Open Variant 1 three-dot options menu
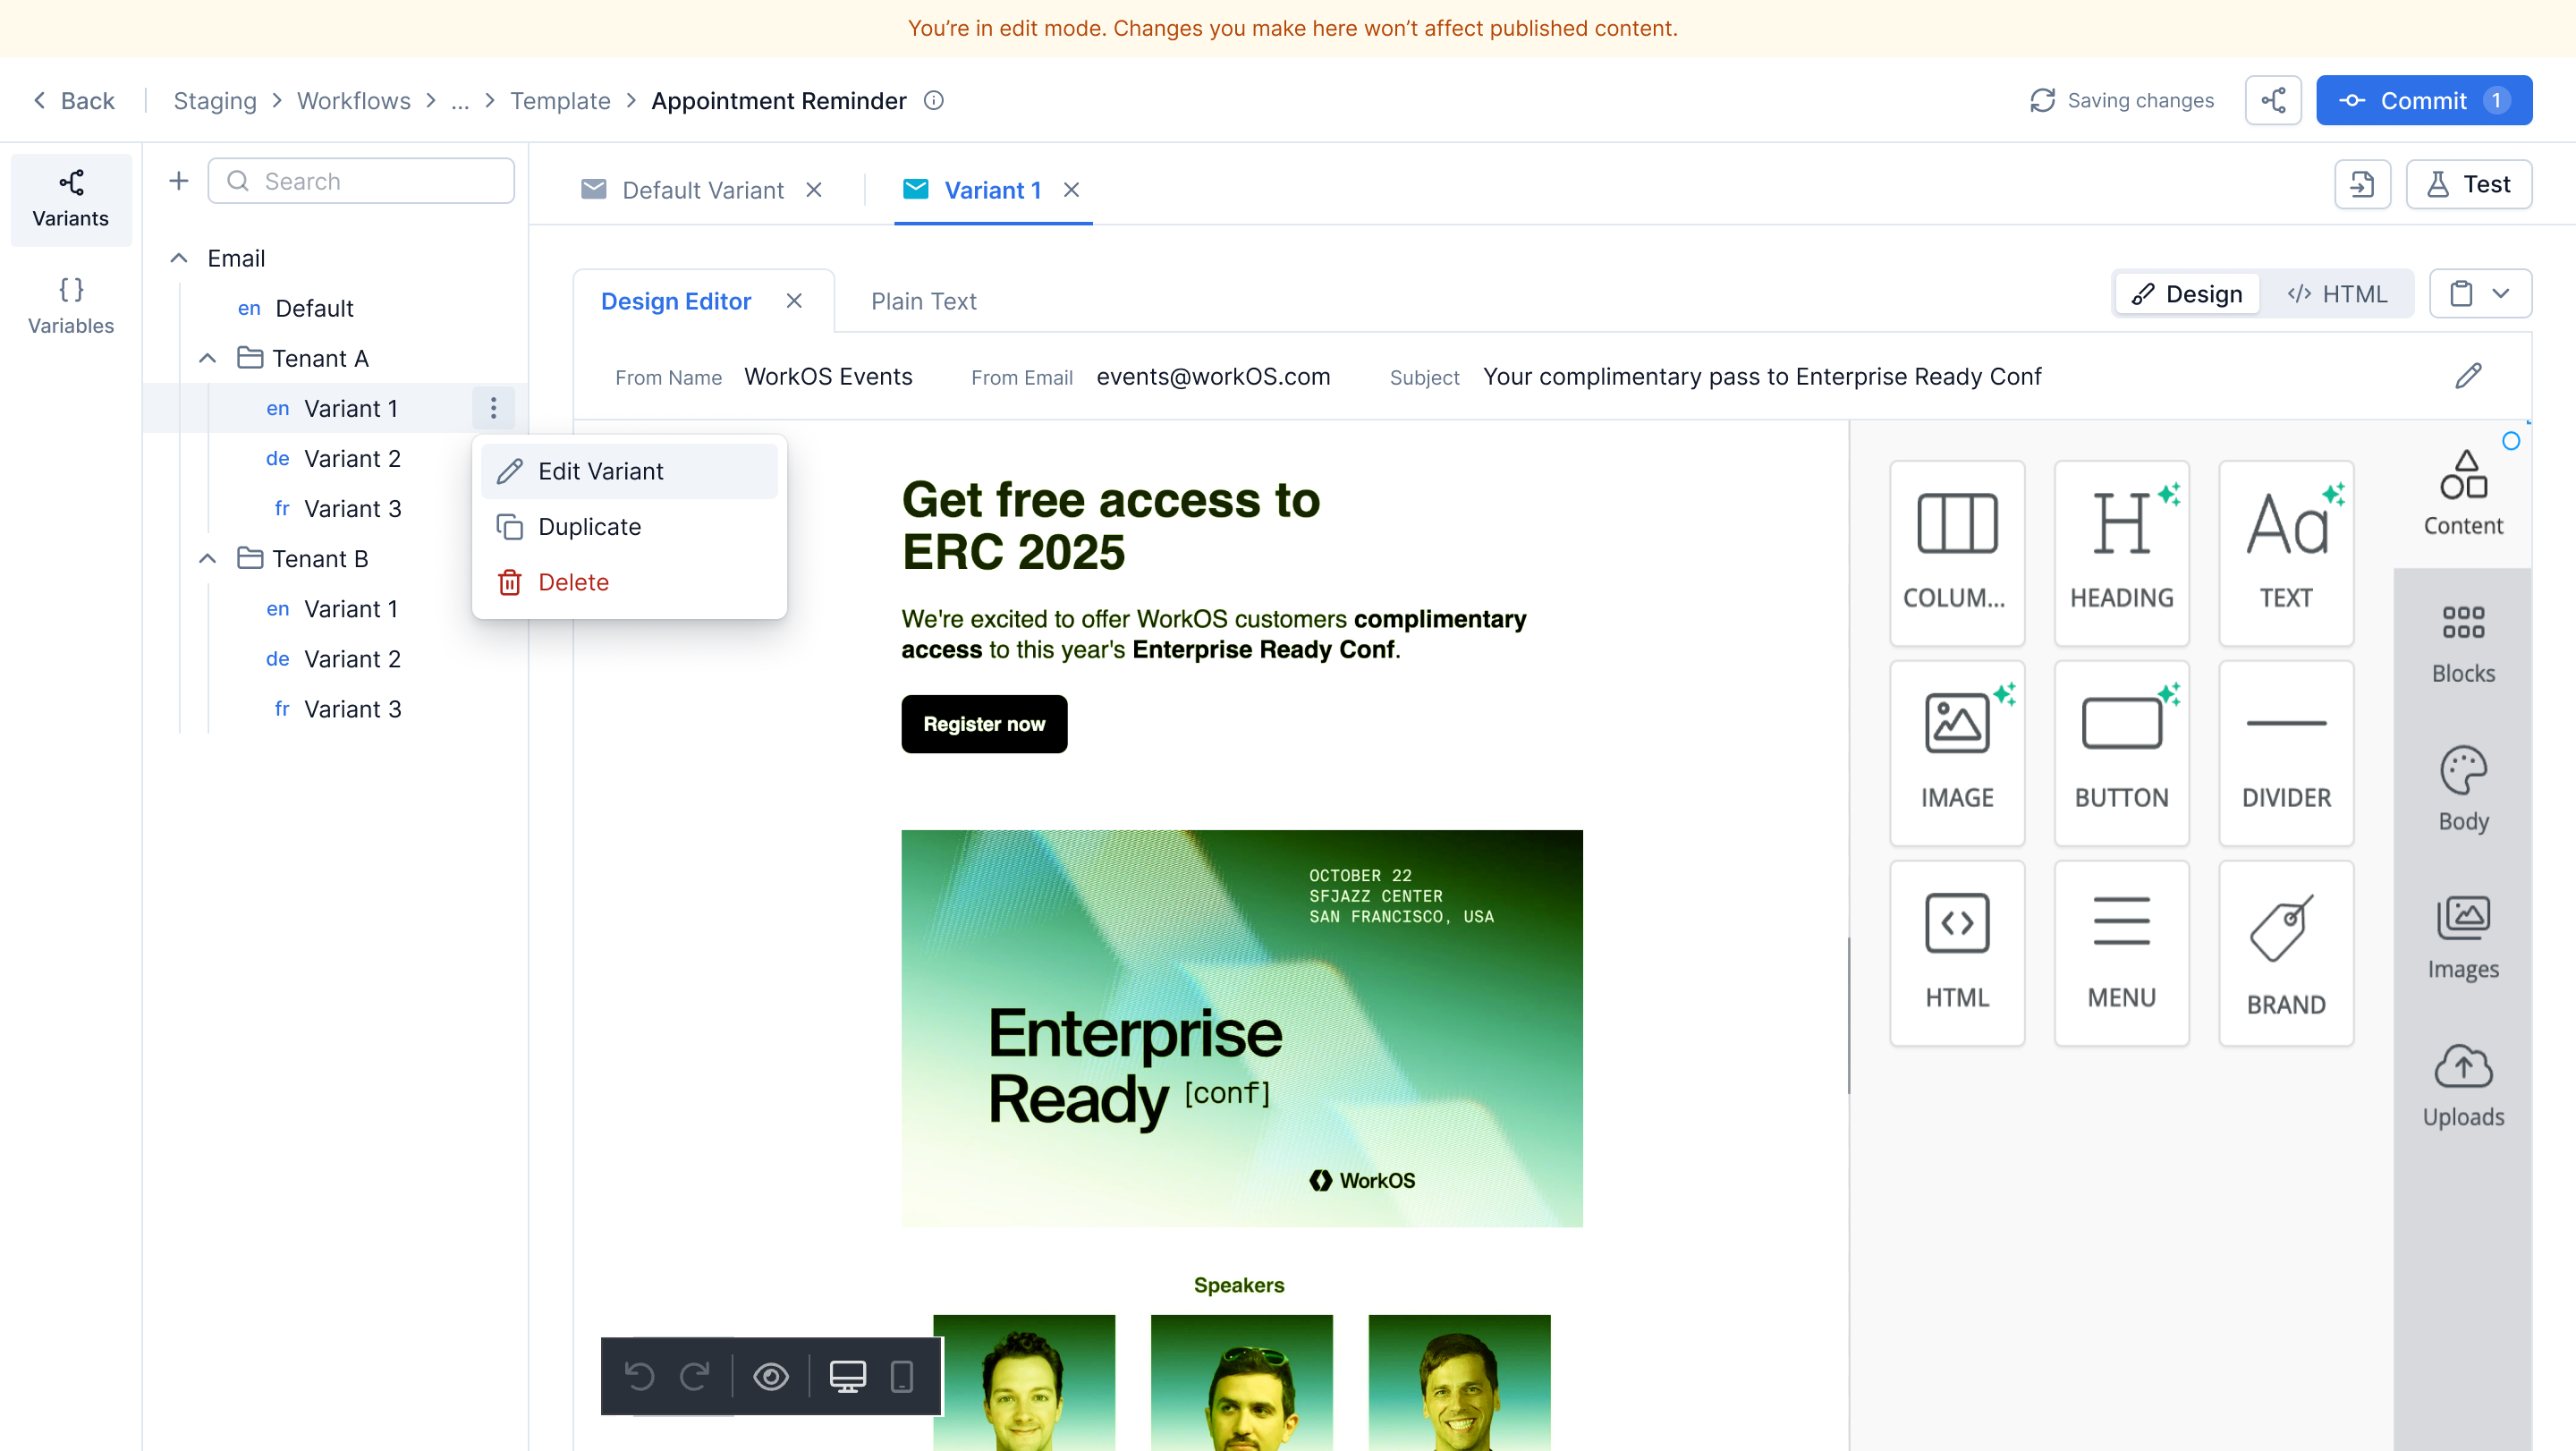 tap(493, 408)
